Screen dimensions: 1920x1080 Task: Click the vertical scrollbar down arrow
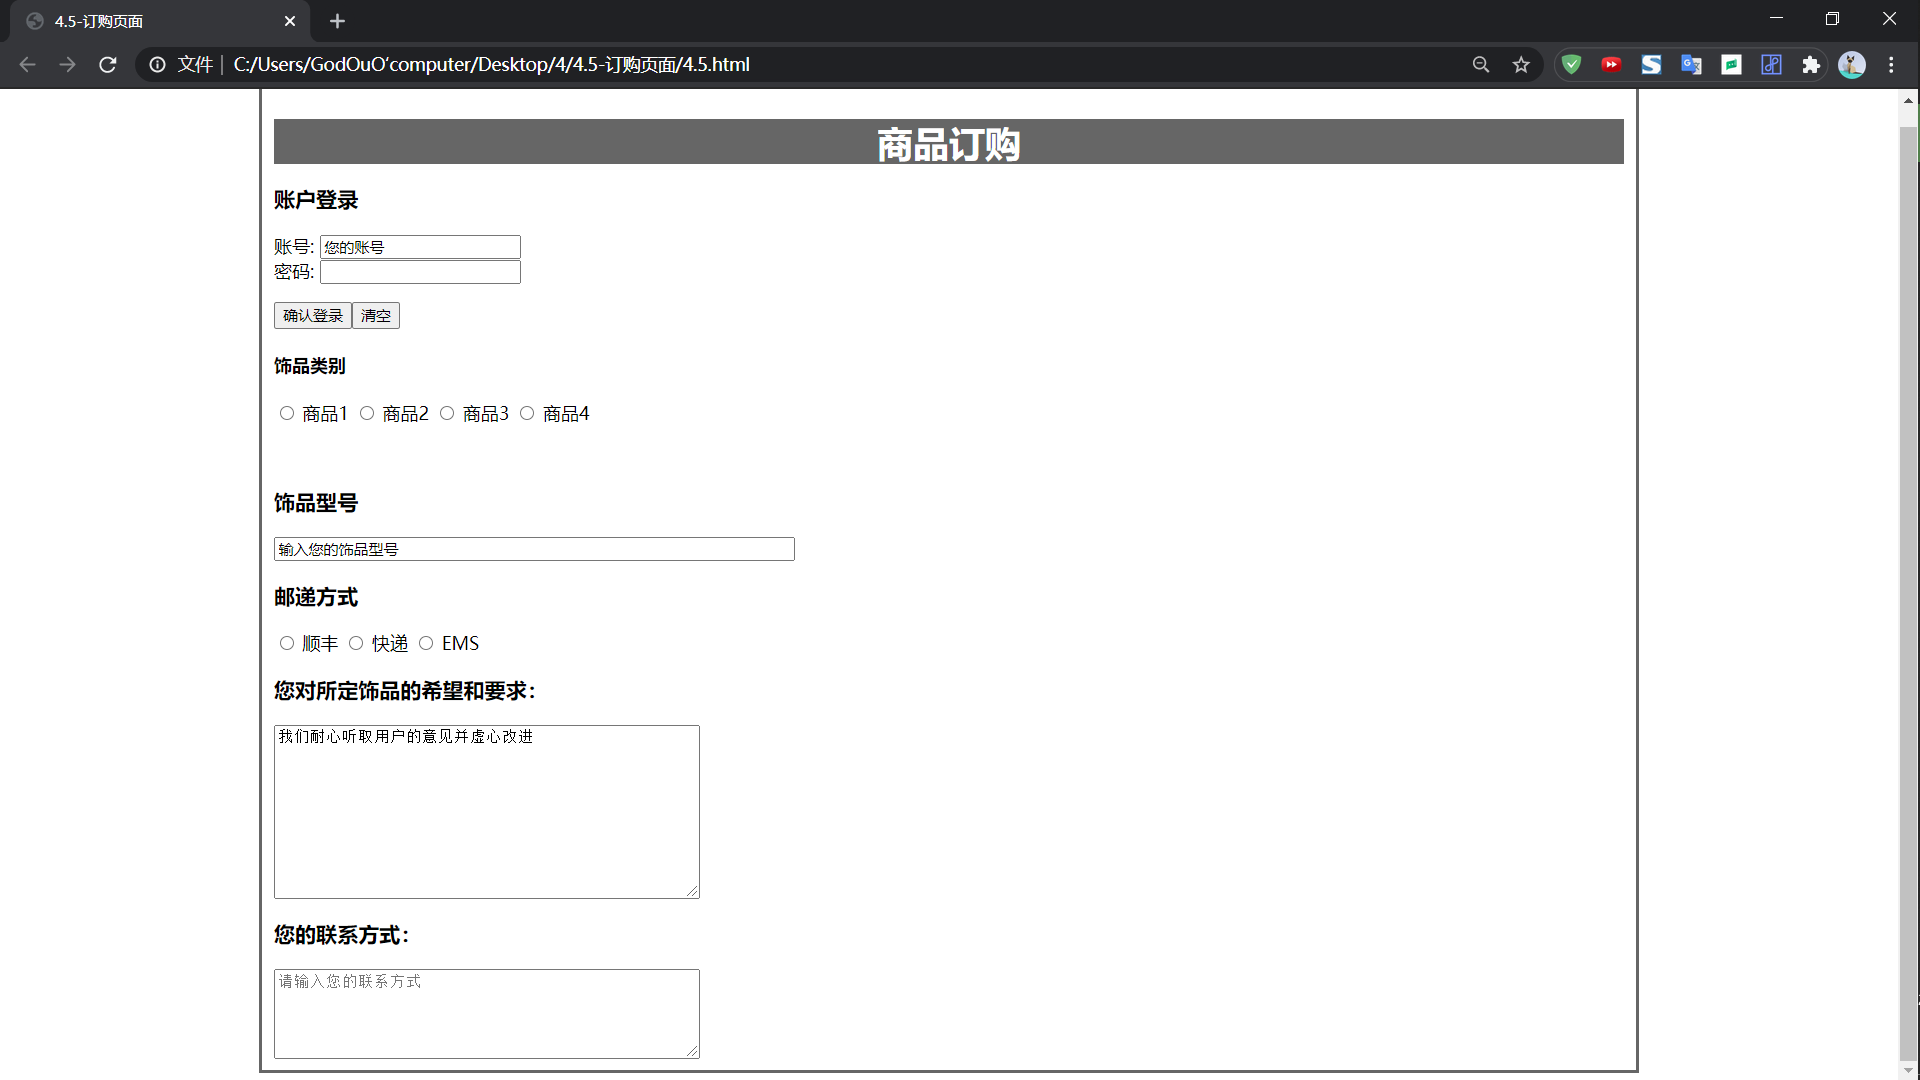click(x=1908, y=1070)
